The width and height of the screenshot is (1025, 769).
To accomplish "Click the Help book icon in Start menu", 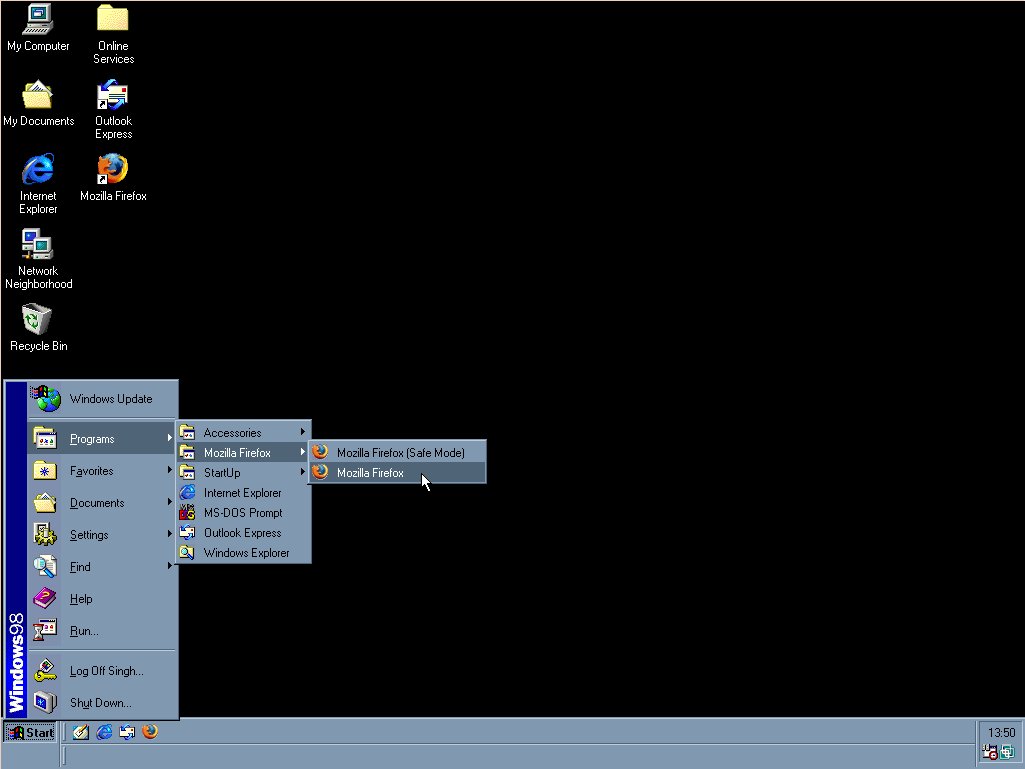I will pos(45,598).
